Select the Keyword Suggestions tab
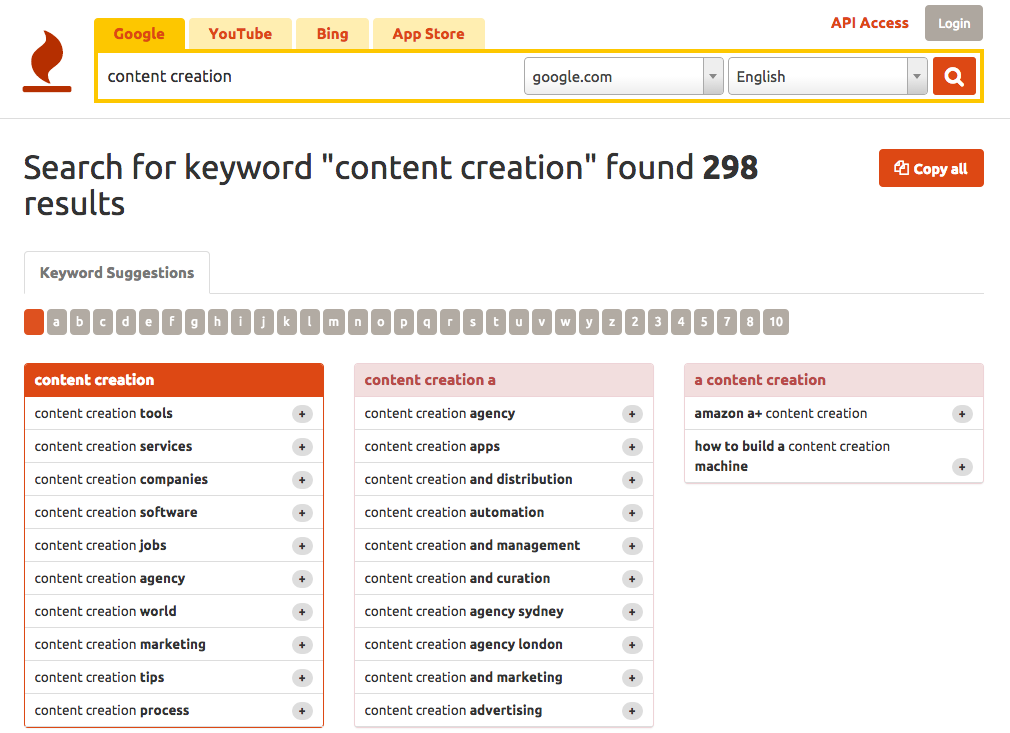 click(117, 272)
